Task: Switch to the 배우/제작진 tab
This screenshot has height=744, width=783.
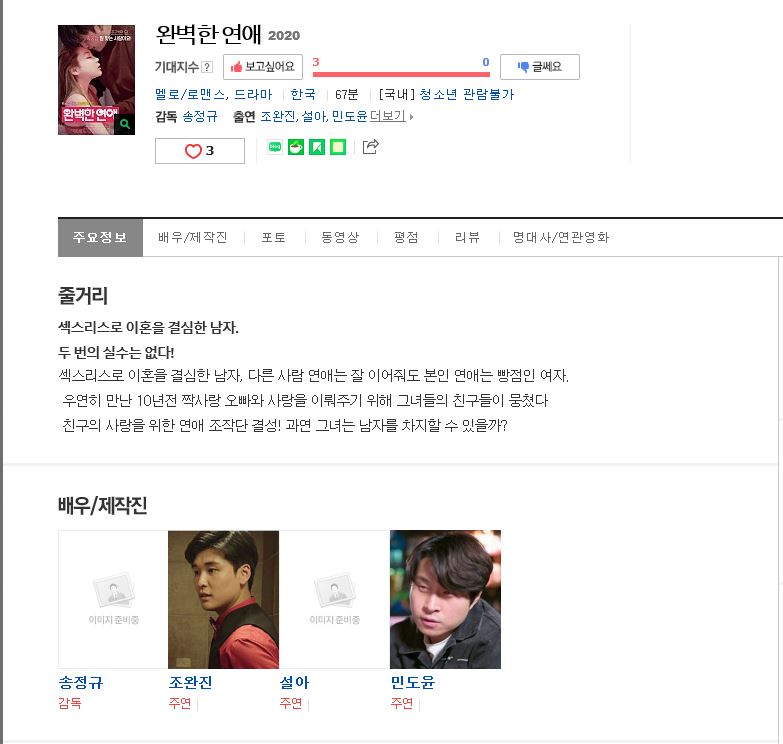Action: point(193,238)
